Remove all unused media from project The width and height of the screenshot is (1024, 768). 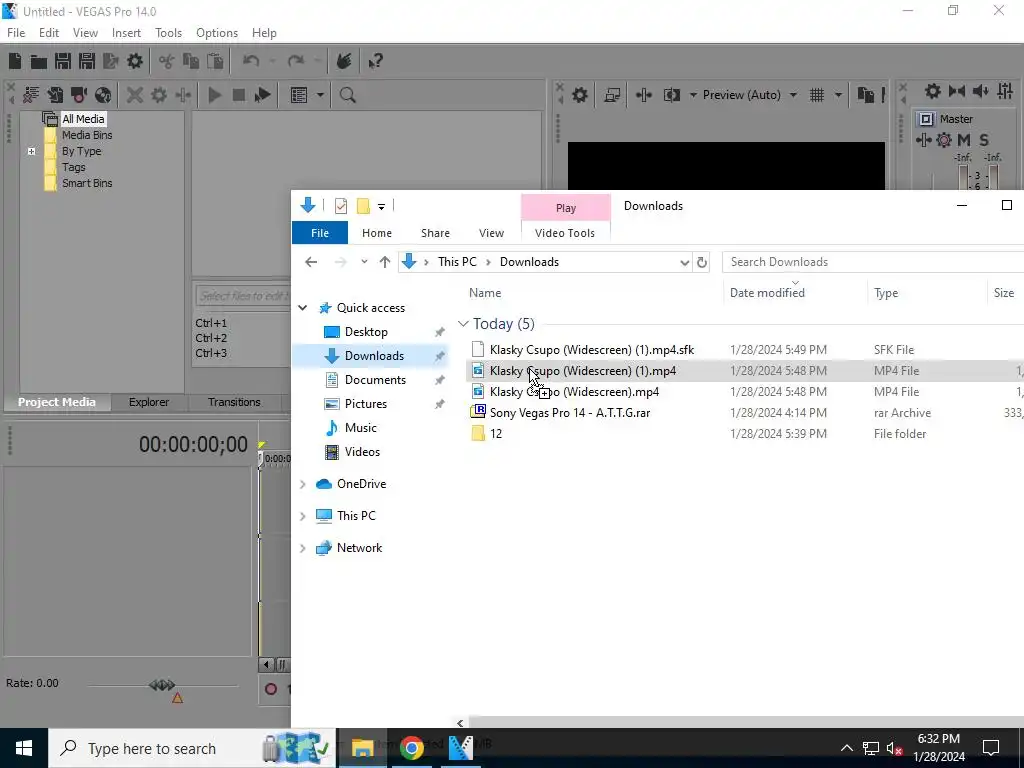click(x=31, y=95)
